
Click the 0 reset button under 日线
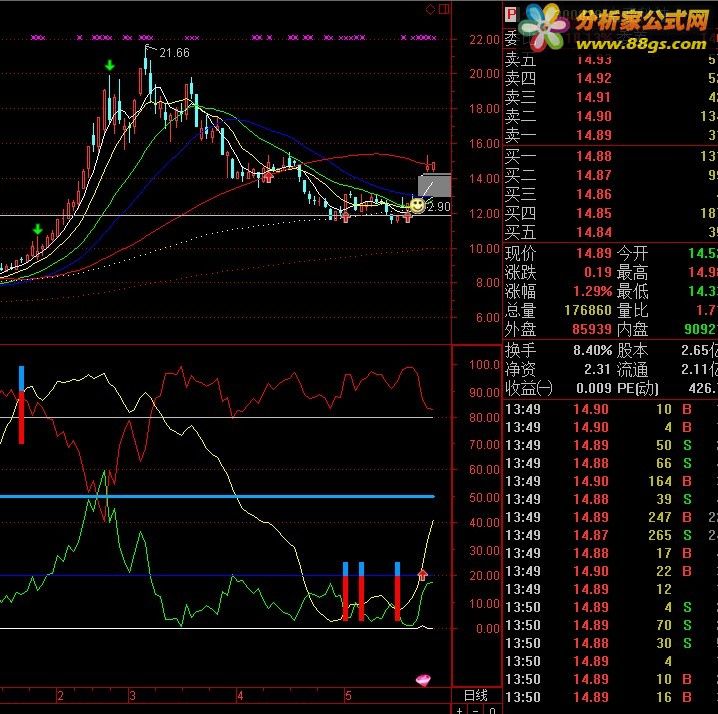(x=492, y=710)
